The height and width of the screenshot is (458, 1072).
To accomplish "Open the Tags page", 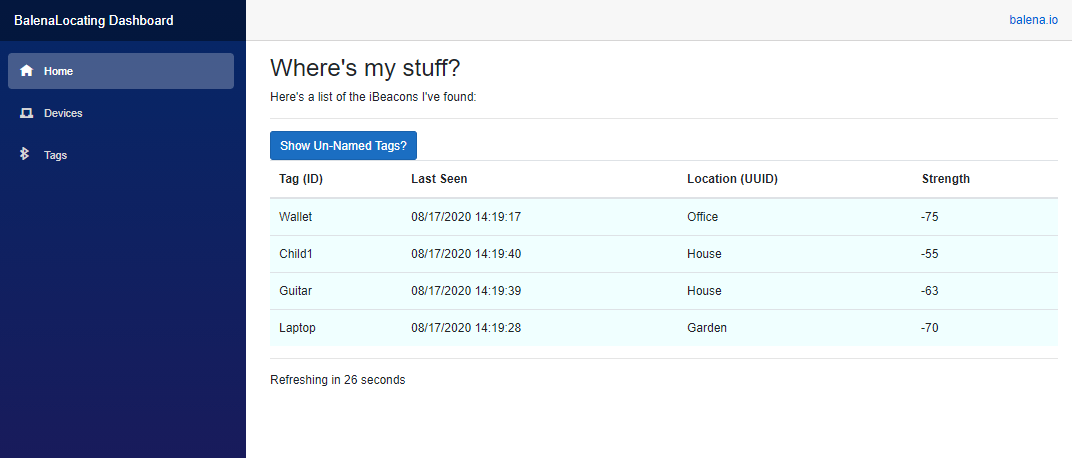I will pos(55,155).
